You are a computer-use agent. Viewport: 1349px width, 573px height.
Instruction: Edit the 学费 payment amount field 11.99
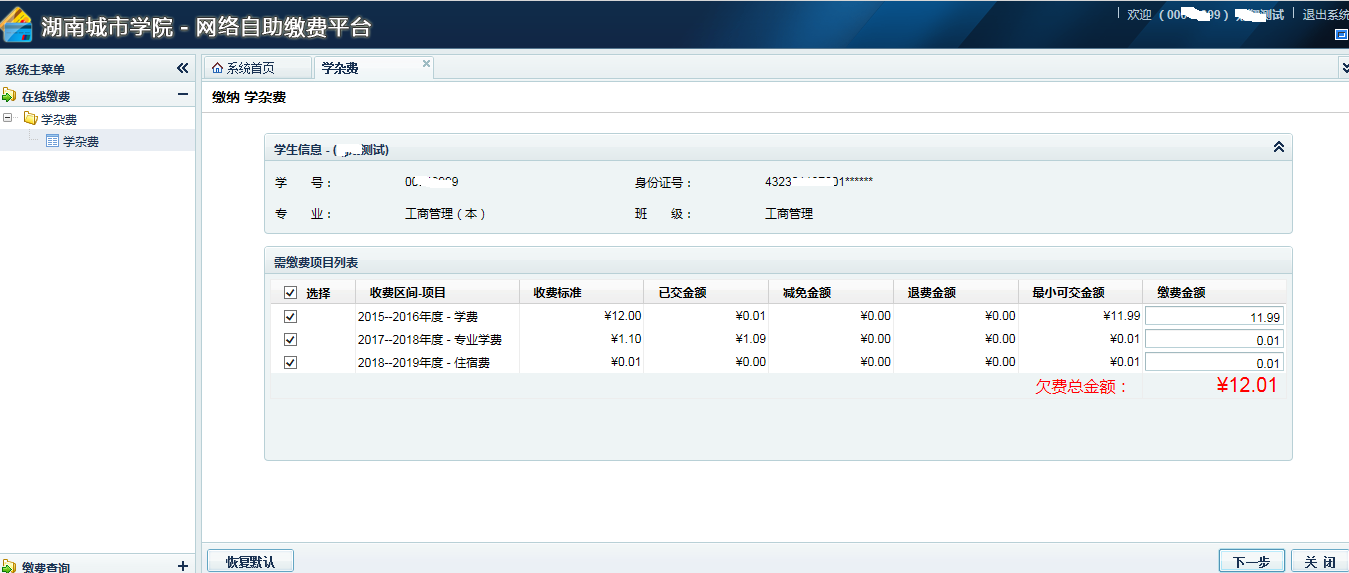tap(1214, 317)
